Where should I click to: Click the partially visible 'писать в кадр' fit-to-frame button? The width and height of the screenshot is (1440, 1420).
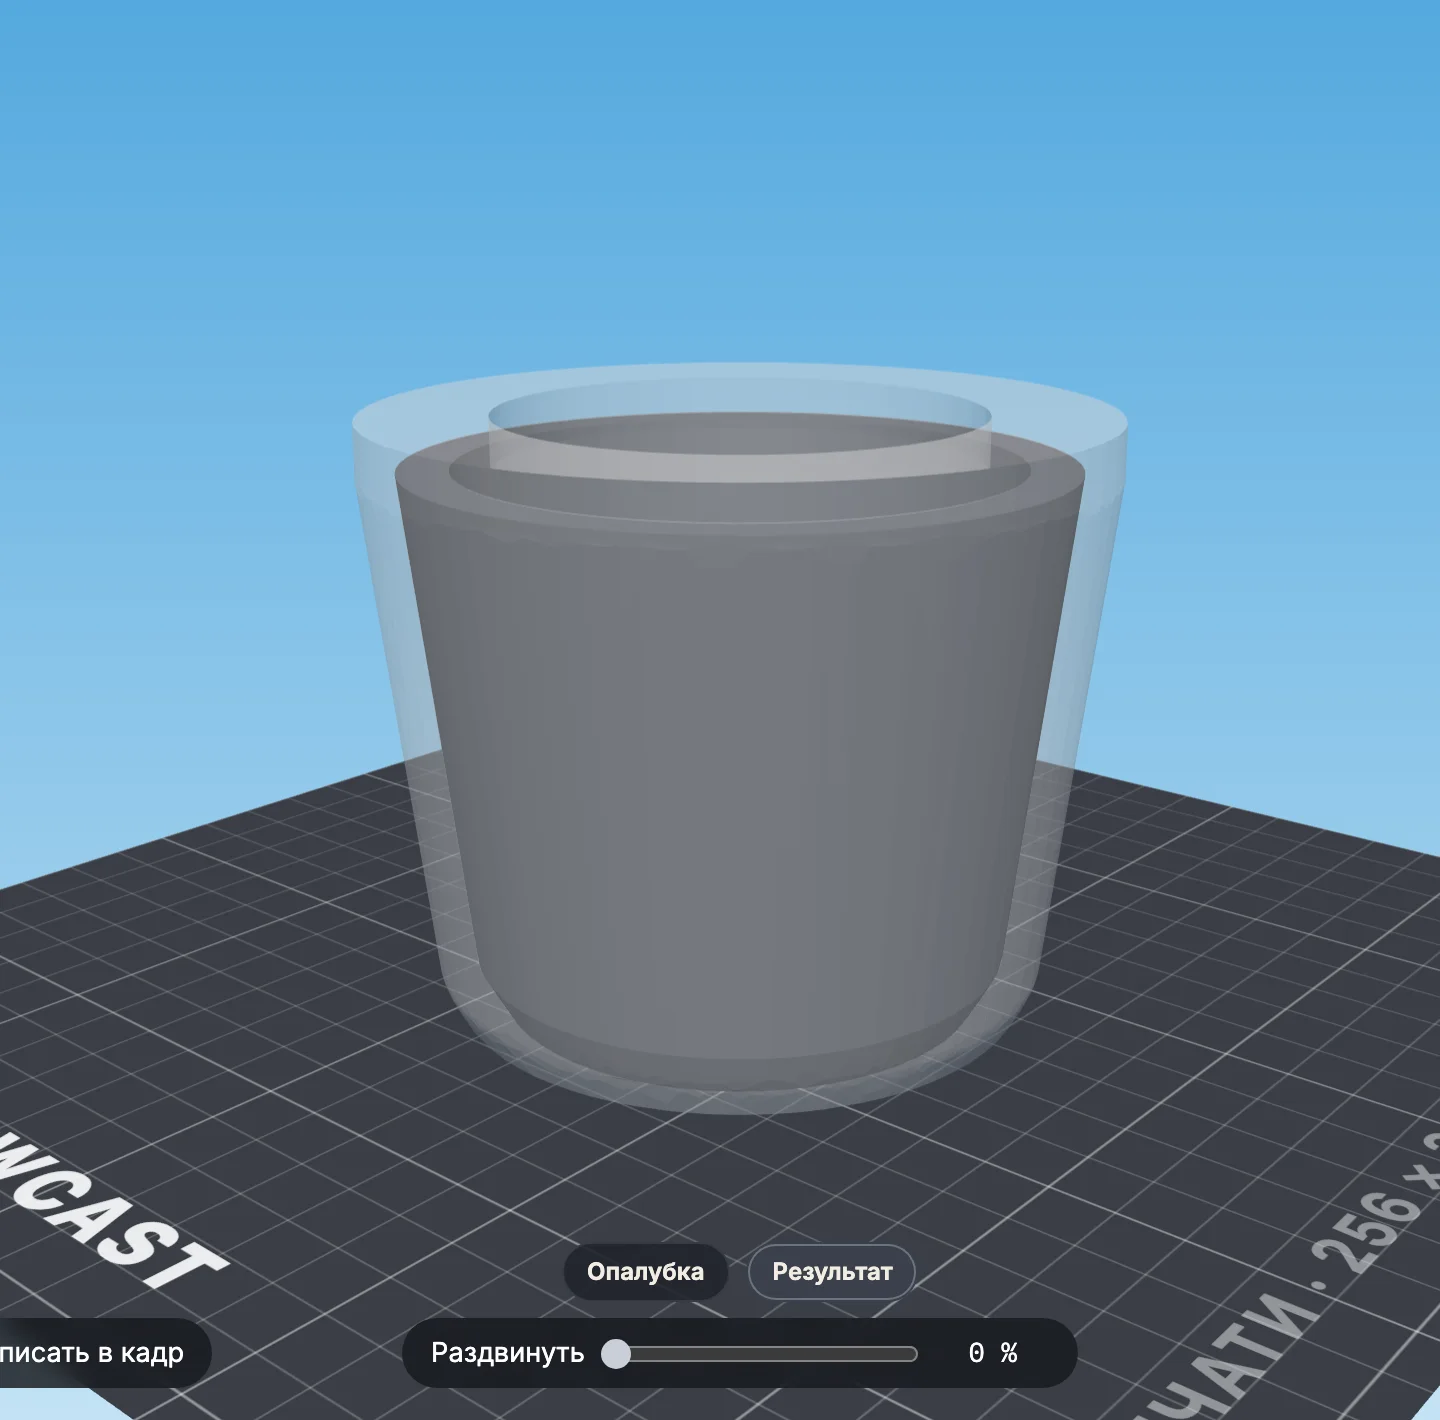click(x=104, y=1353)
